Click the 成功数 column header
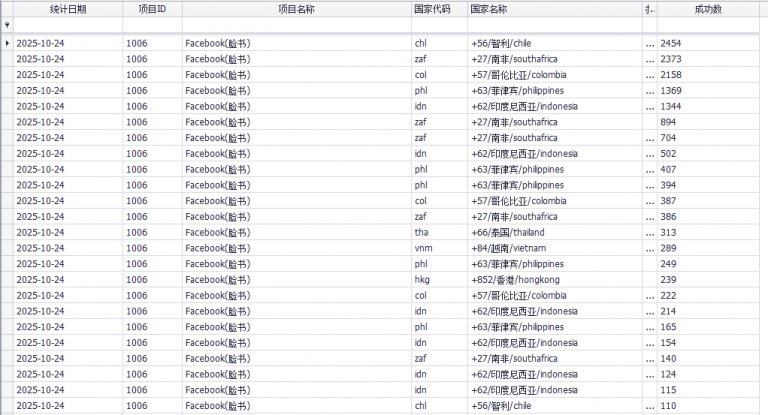Viewport: 768px width, 415px height. tap(708, 9)
